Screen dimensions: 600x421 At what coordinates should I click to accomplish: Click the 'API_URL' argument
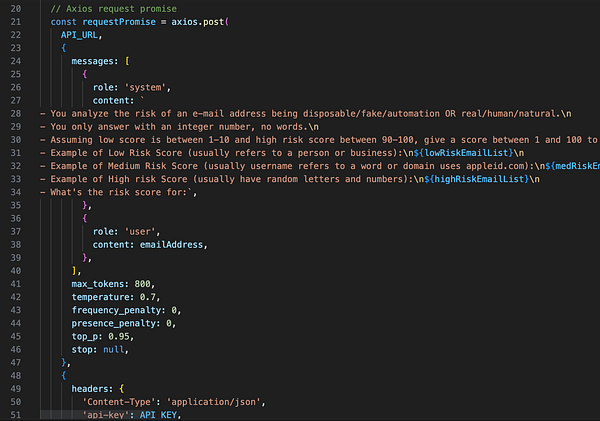(x=79, y=35)
